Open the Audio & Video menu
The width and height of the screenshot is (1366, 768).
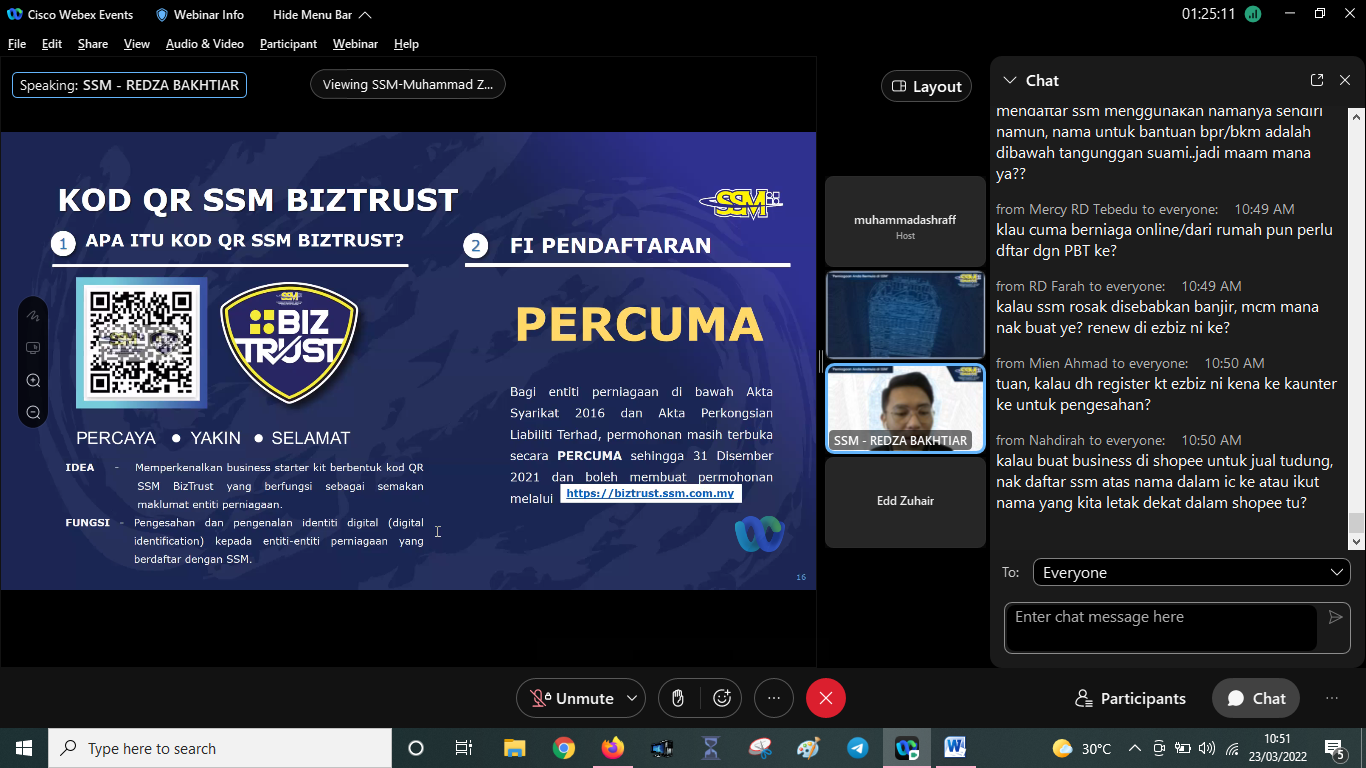[x=204, y=44]
